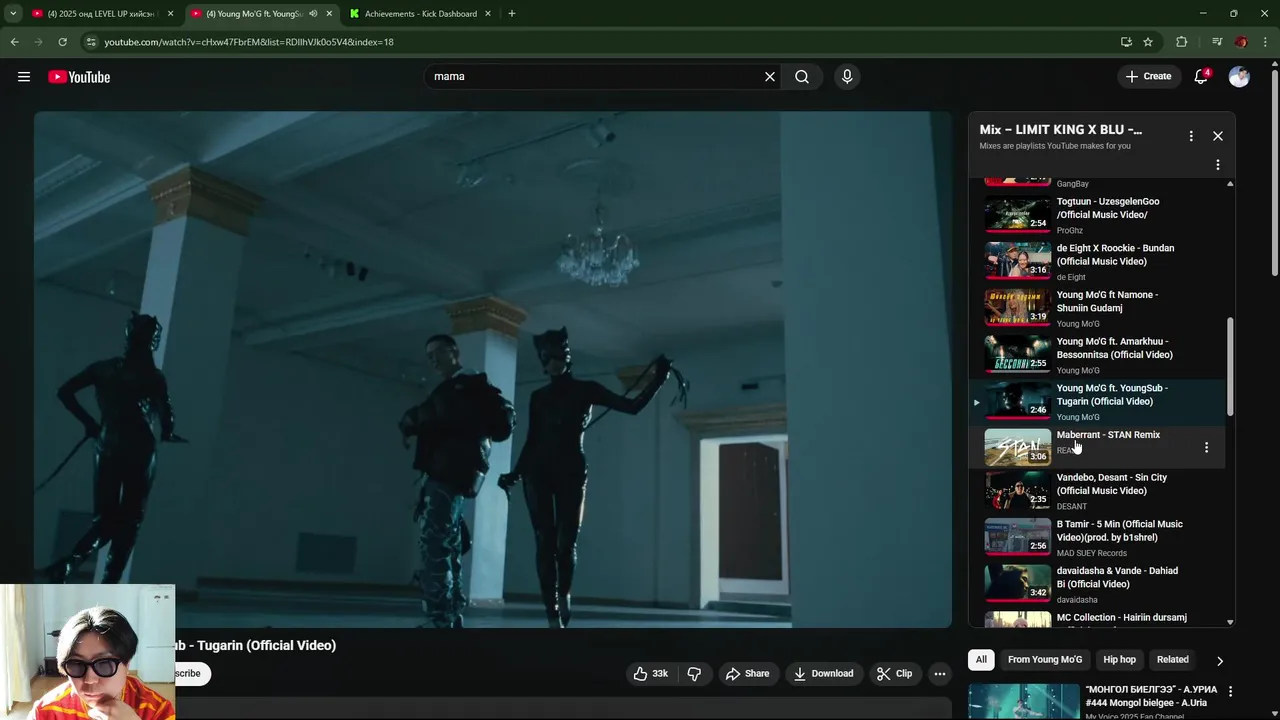Open Mongol bielgee recommendation thumbnail
This screenshot has width=1280, height=720.
(x=1023, y=701)
